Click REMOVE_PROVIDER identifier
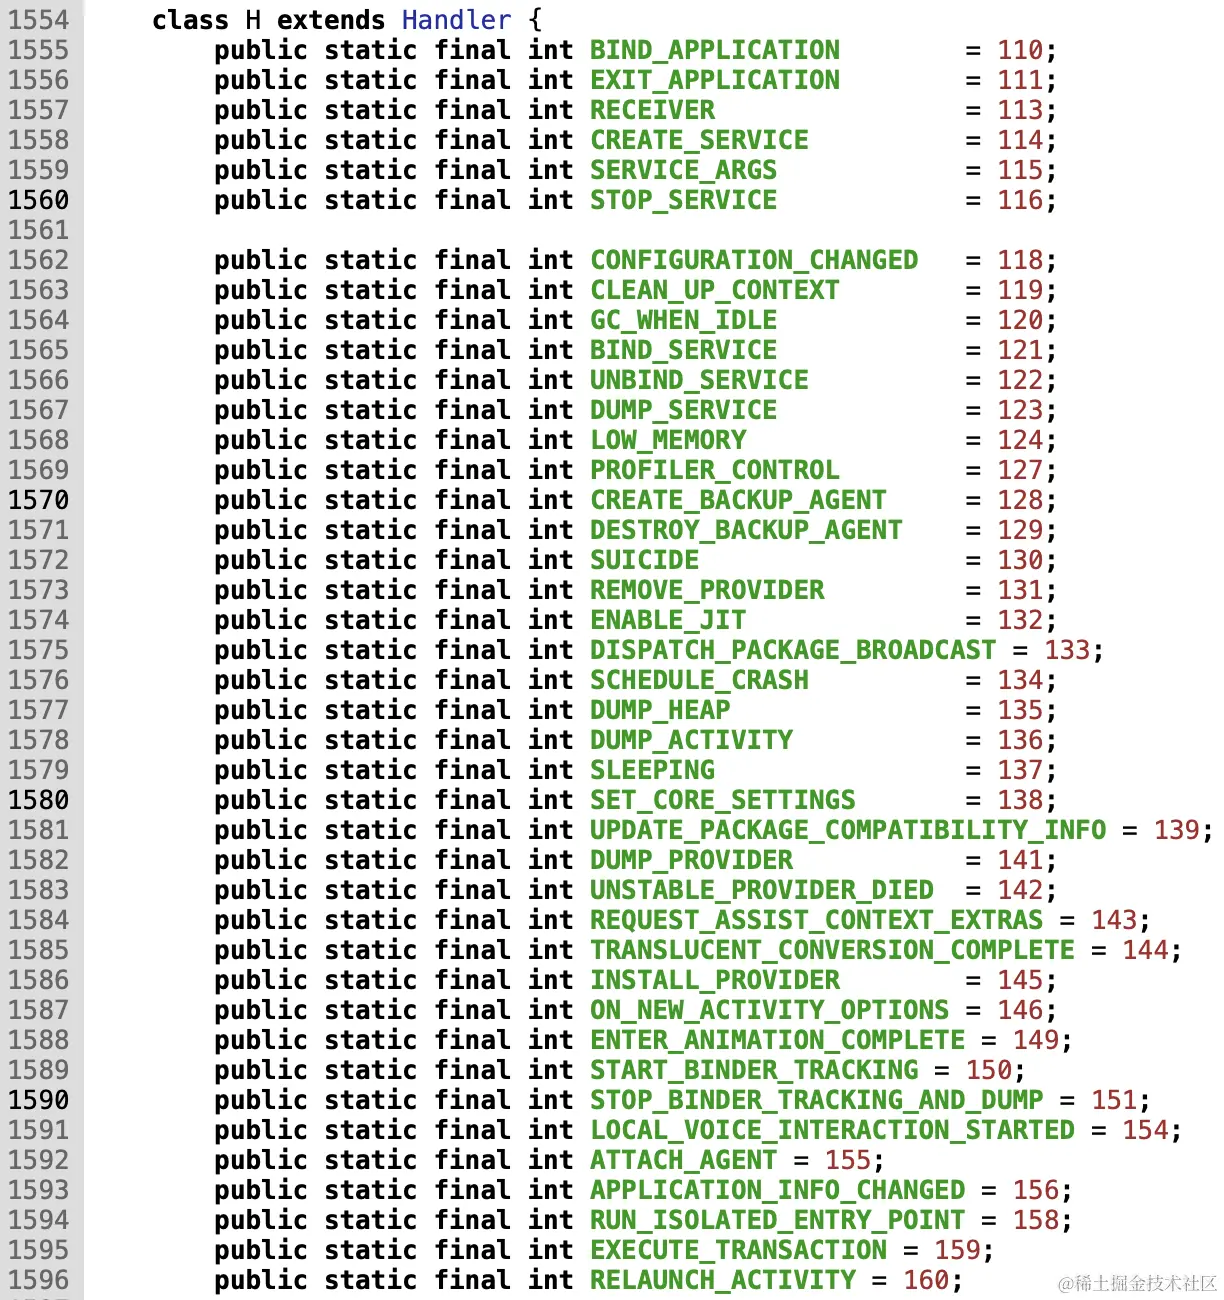1224x1300 pixels. click(707, 590)
